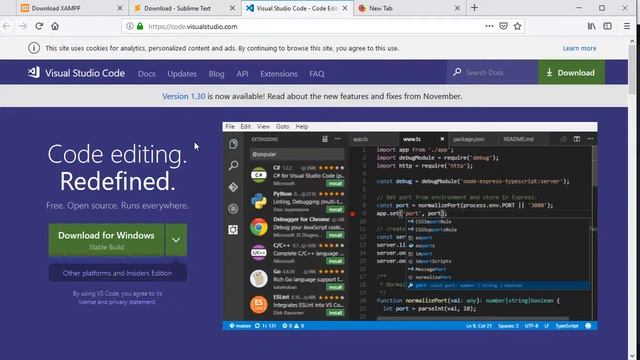The height and width of the screenshot is (360, 640).
Task: Open the Updates navigation item
Action: (x=182, y=74)
